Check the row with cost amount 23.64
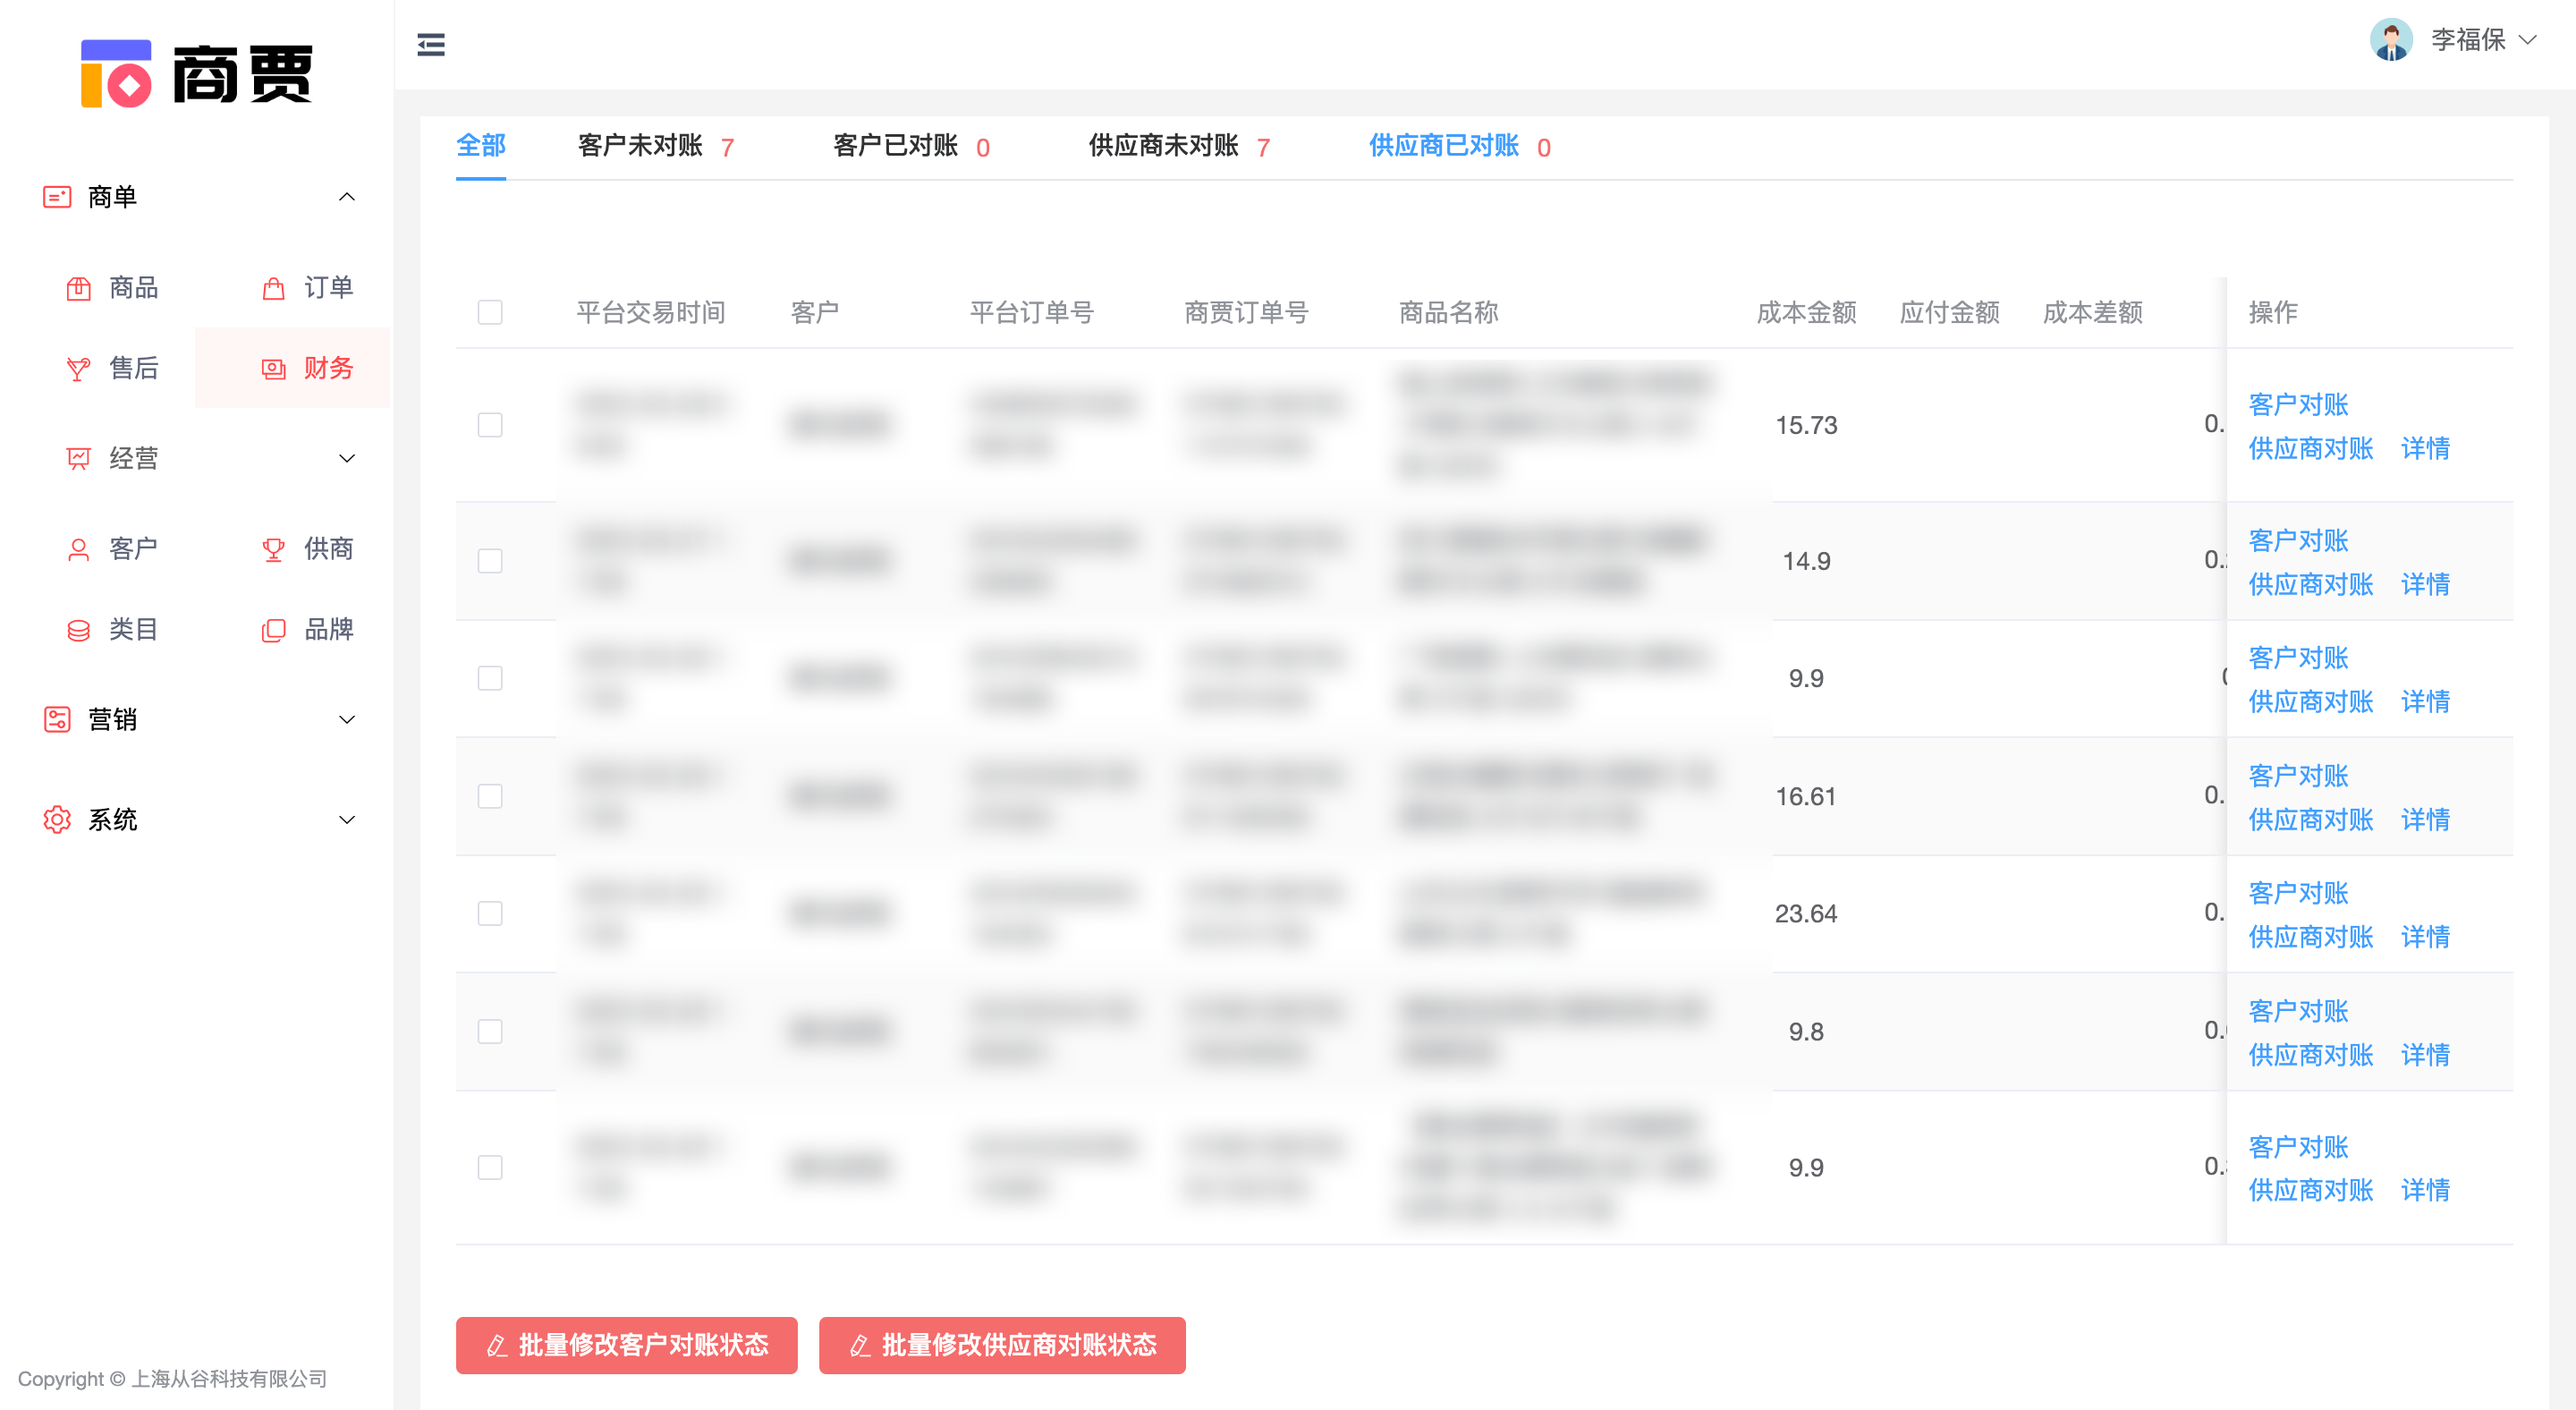Screen dimensions: 2576x1410 pyautogui.click(x=490, y=913)
